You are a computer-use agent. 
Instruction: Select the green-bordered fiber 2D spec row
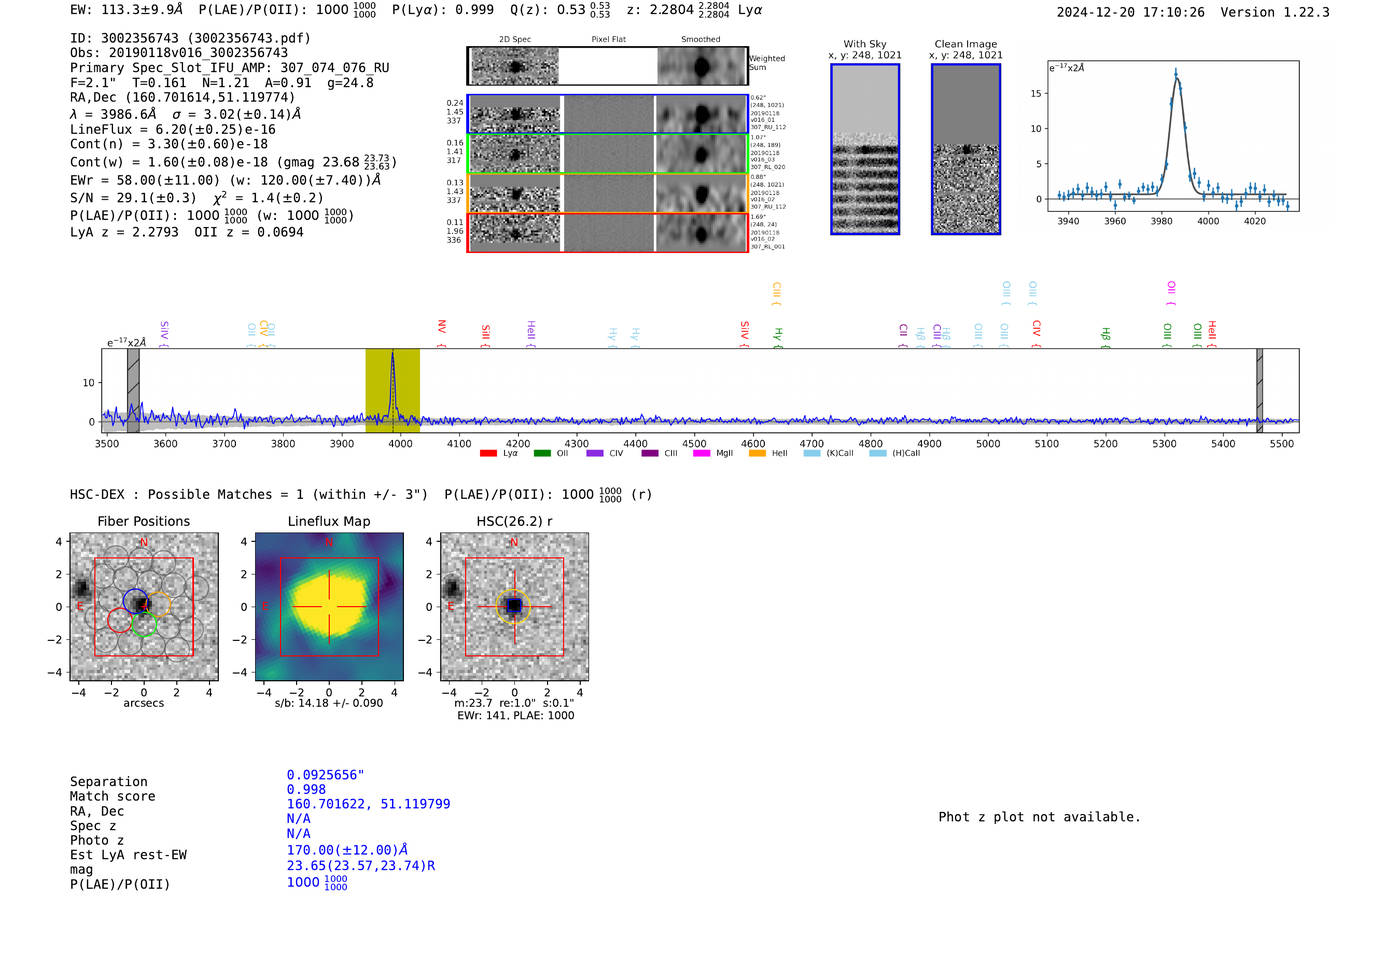[608, 154]
